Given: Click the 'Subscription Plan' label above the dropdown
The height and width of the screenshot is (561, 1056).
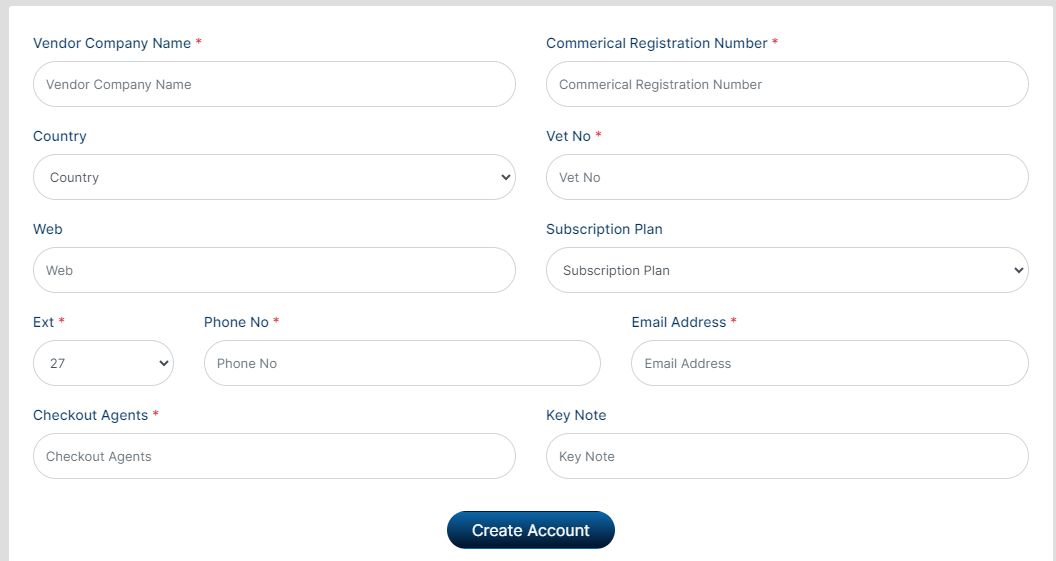Looking at the screenshot, I should tap(604, 230).
